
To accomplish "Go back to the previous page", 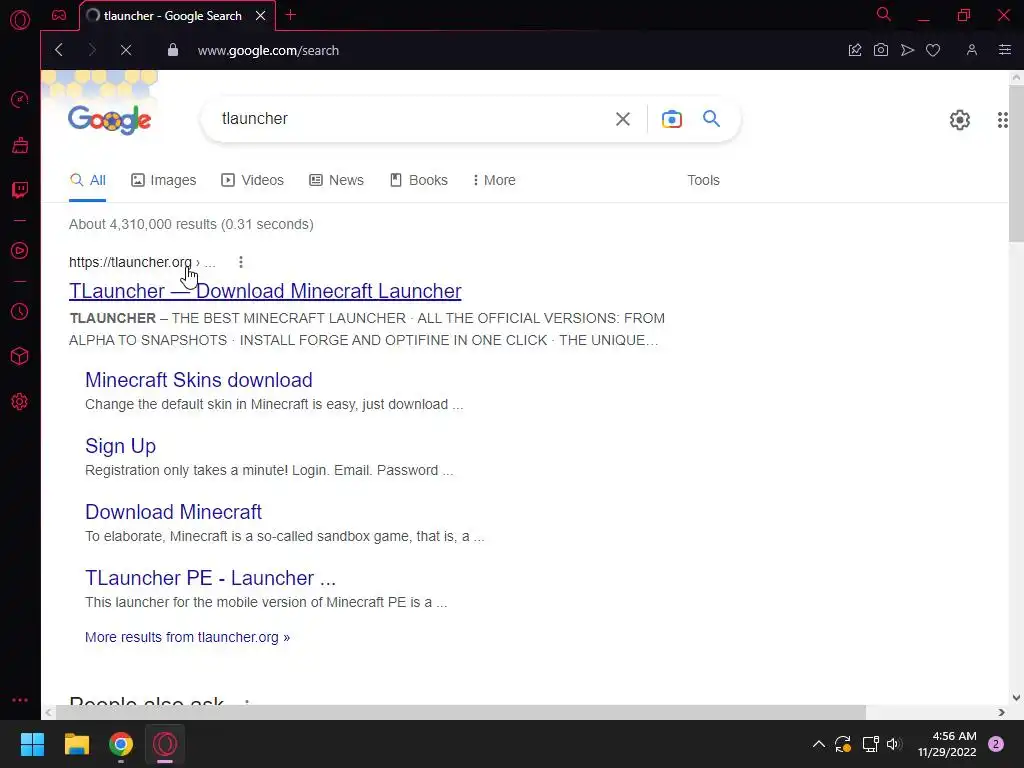I will [59, 50].
